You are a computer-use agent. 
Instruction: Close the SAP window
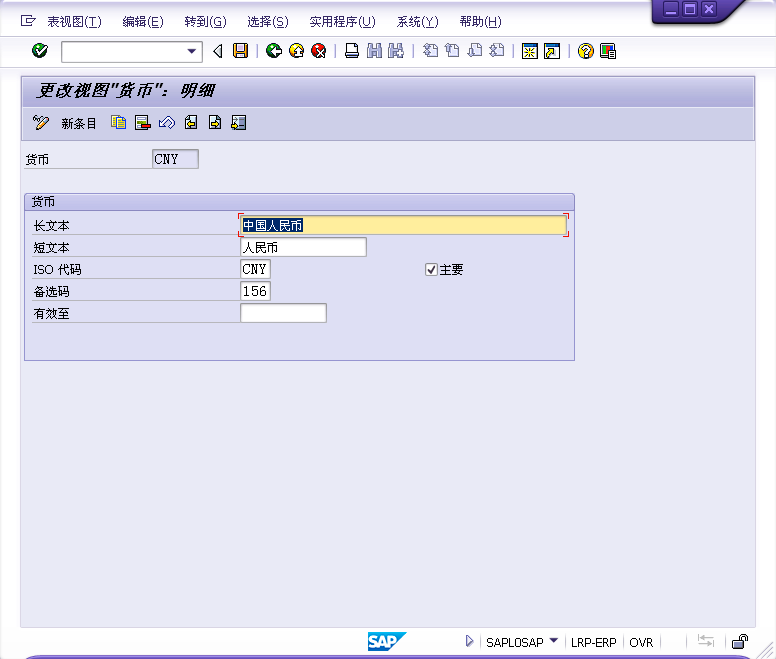coord(709,9)
